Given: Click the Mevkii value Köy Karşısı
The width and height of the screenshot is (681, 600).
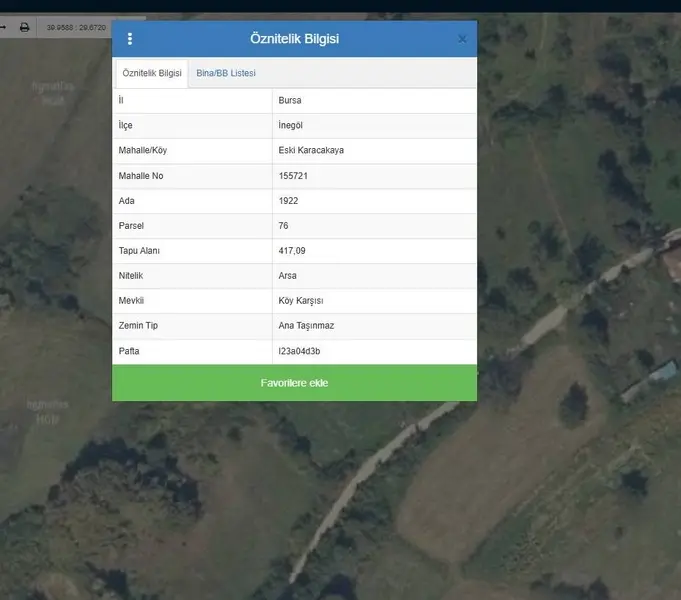Looking at the screenshot, I should (x=301, y=301).
